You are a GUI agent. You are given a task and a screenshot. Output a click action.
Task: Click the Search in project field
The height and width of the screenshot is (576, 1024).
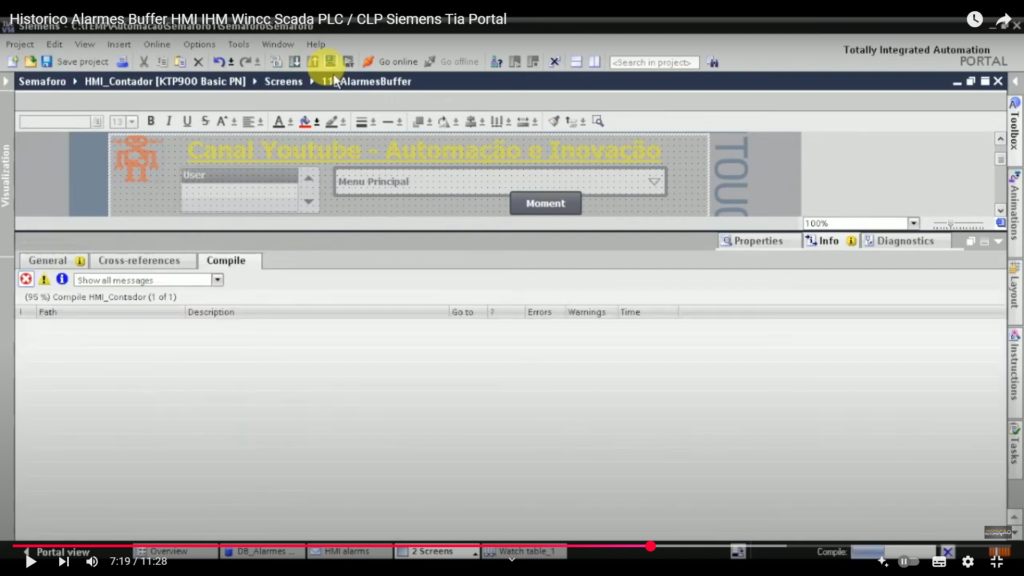[x=654, y=63]
